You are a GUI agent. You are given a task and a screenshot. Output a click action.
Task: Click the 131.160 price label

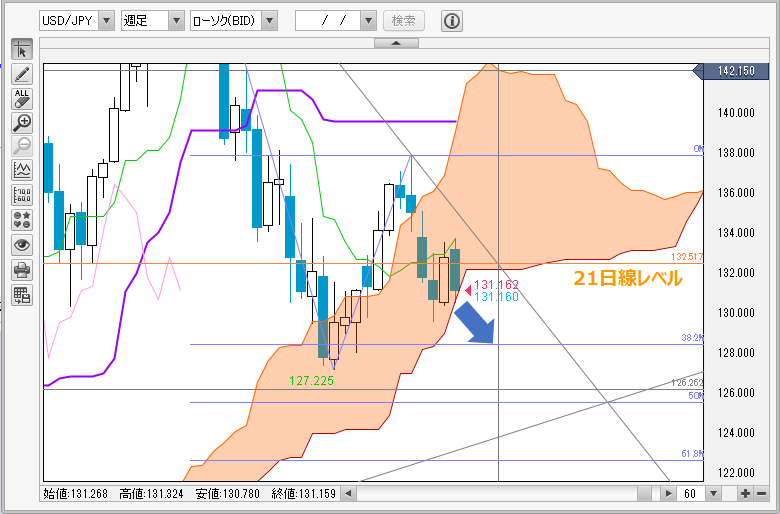(x=496, y=297)
